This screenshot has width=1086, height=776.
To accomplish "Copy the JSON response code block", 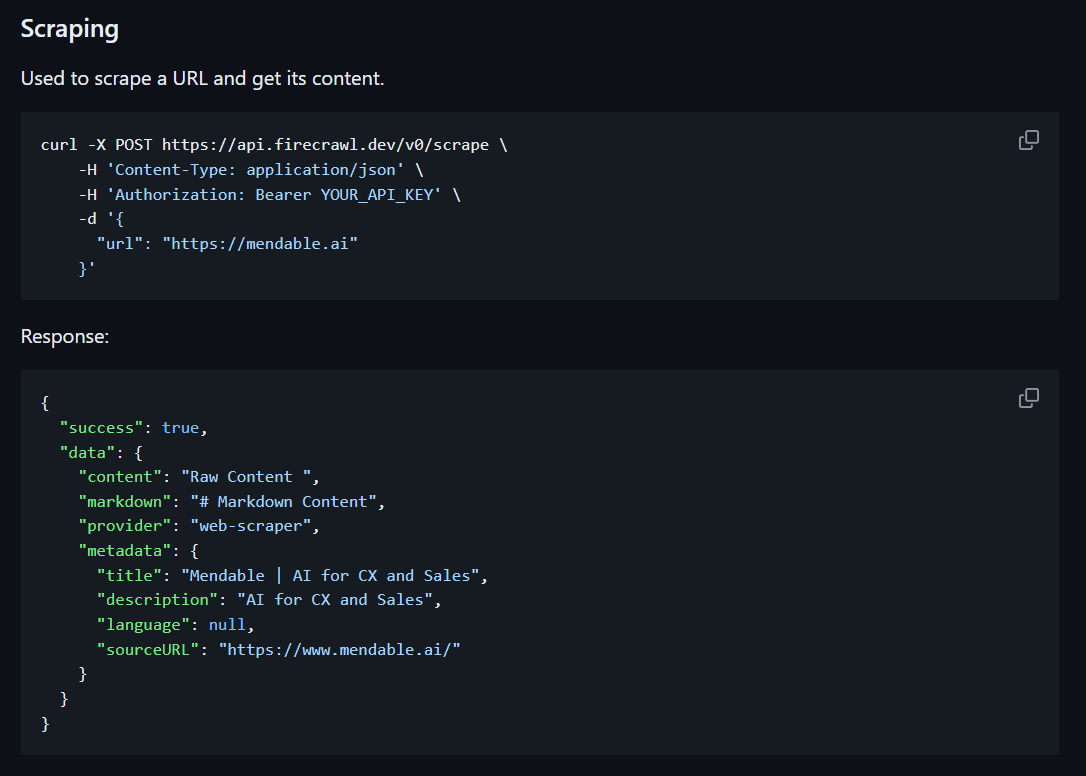I will (x=1028, y=398).
